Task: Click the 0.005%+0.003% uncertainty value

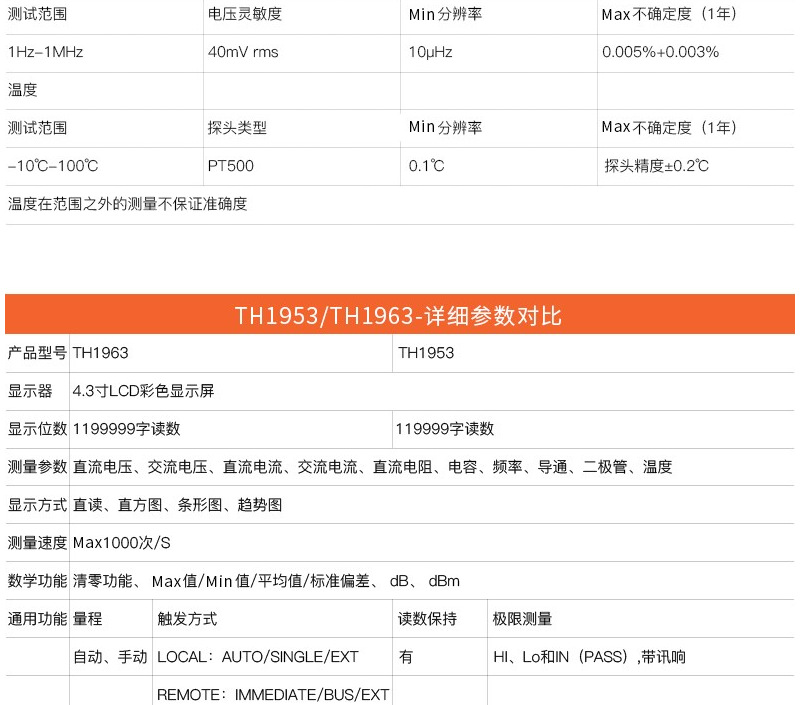Action: click(x=660, y=52)
